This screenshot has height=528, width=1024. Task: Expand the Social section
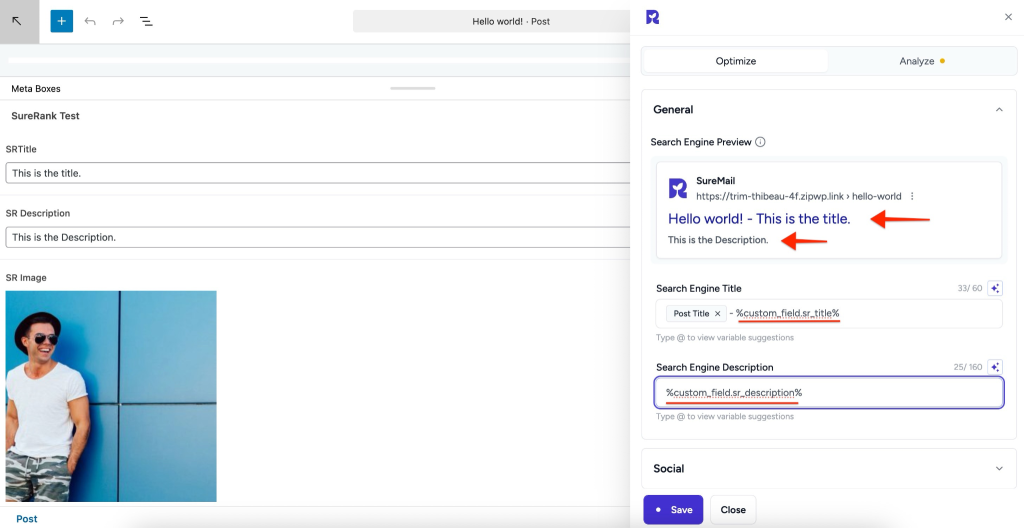pos(999,469)
